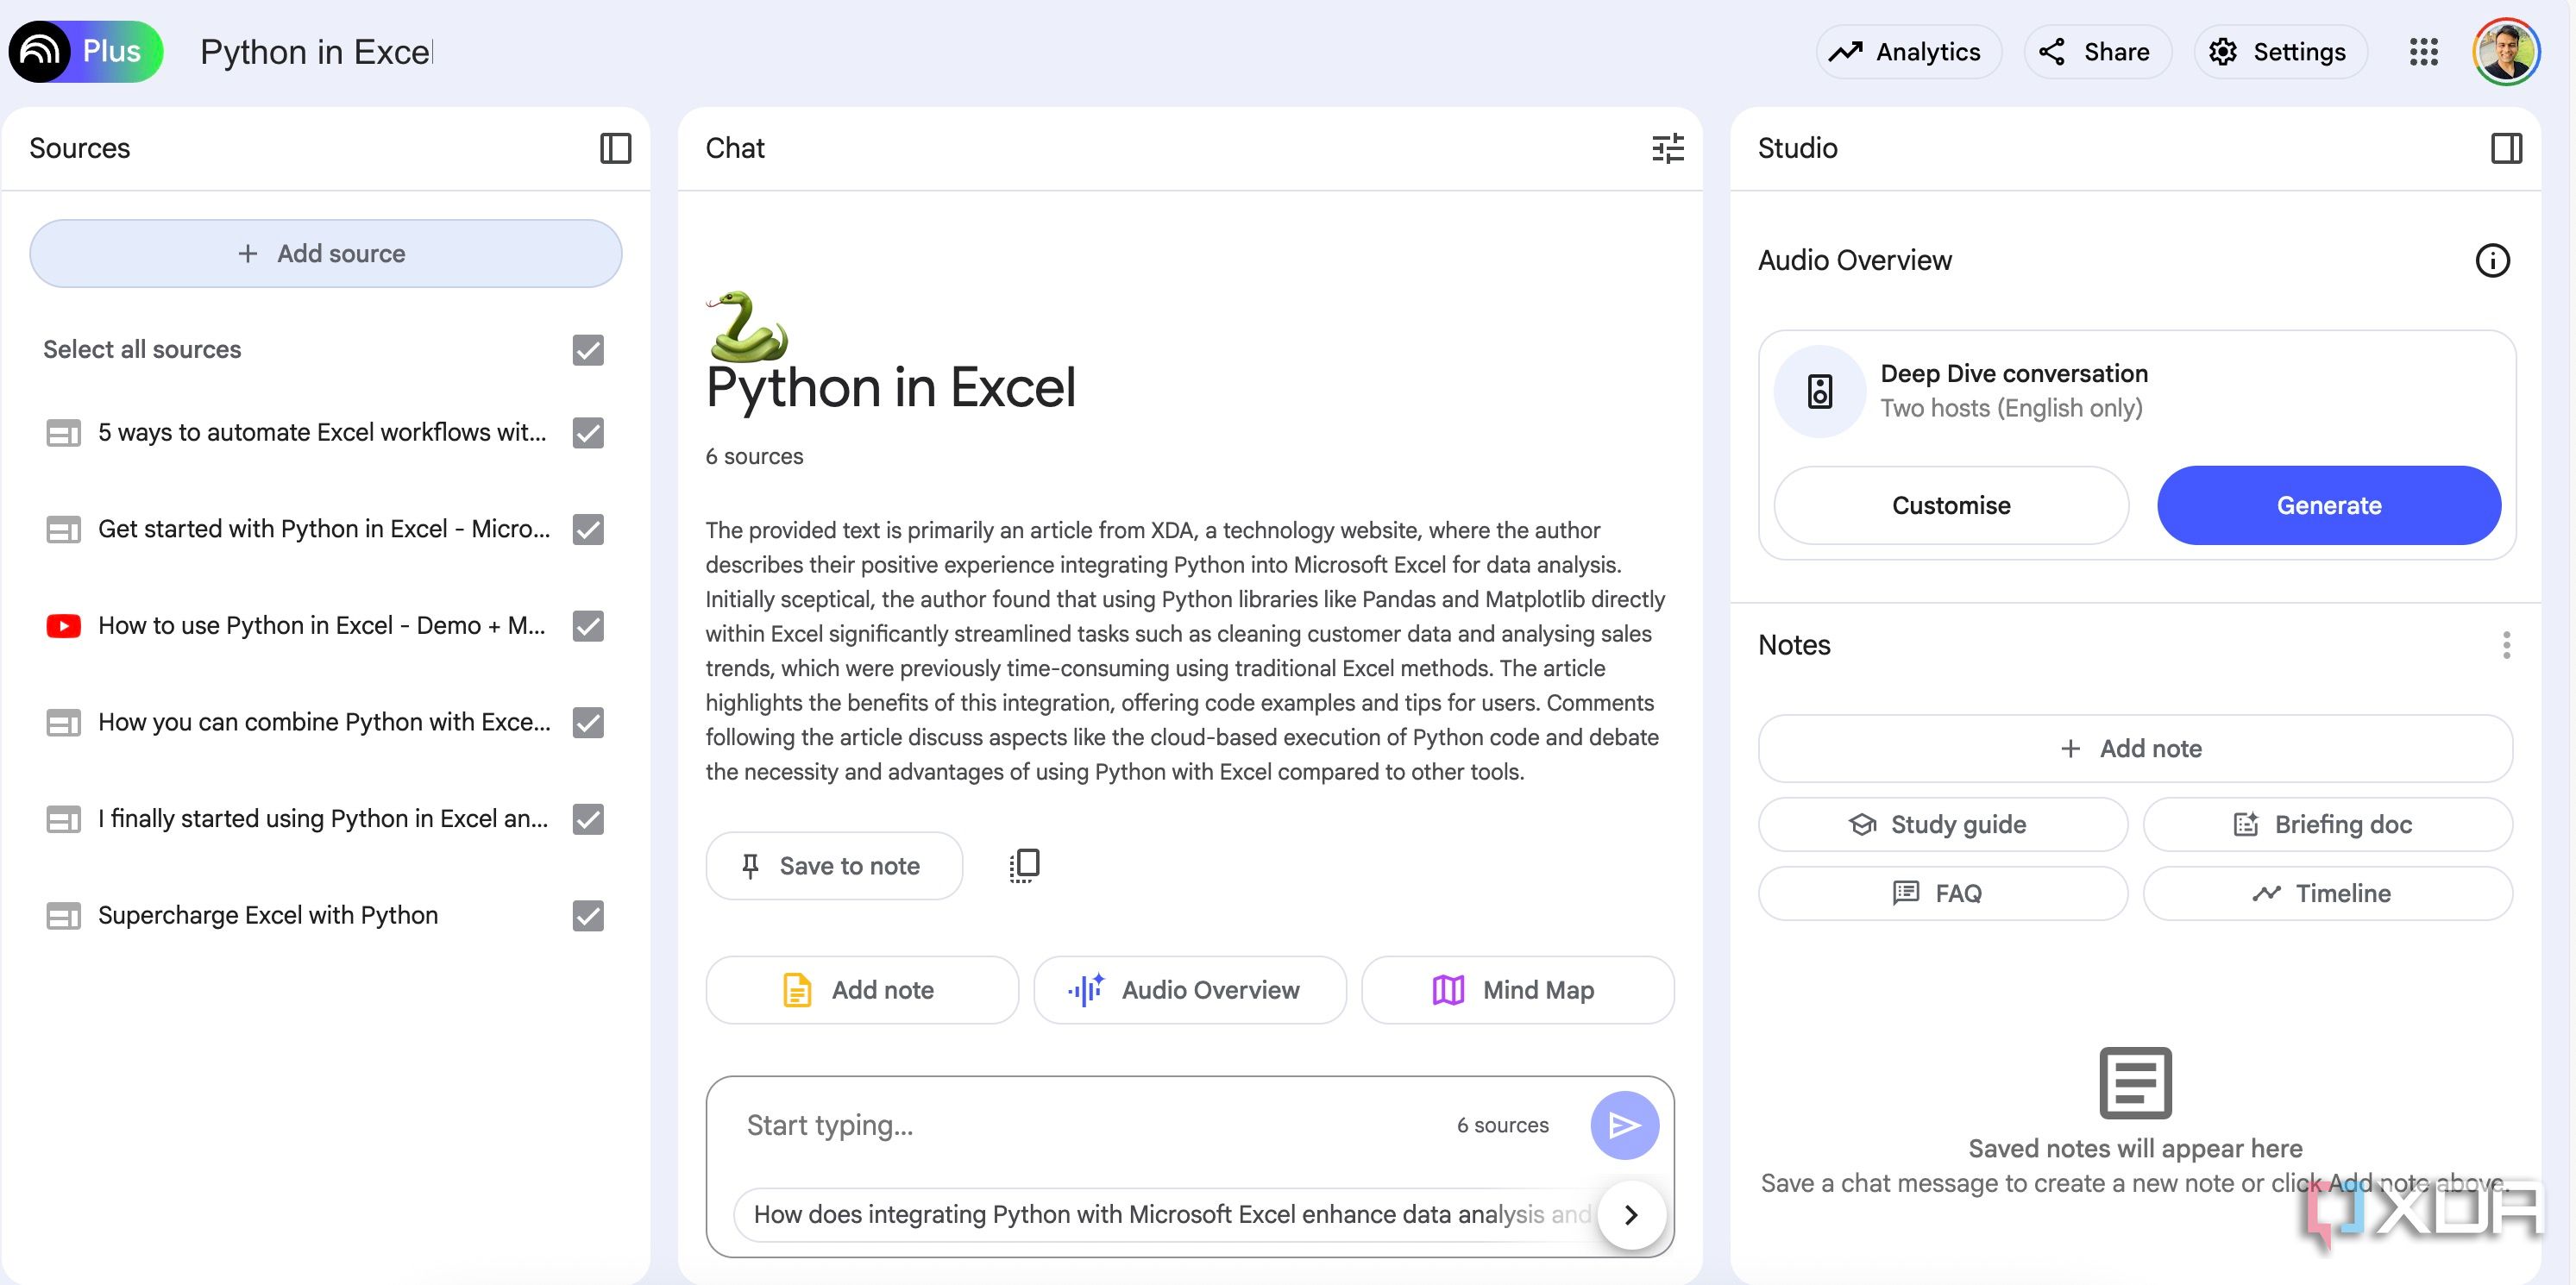Collapse the Studio panel icon
This screenshot has height=1285, width=2576.
(x=2506, y=148)
